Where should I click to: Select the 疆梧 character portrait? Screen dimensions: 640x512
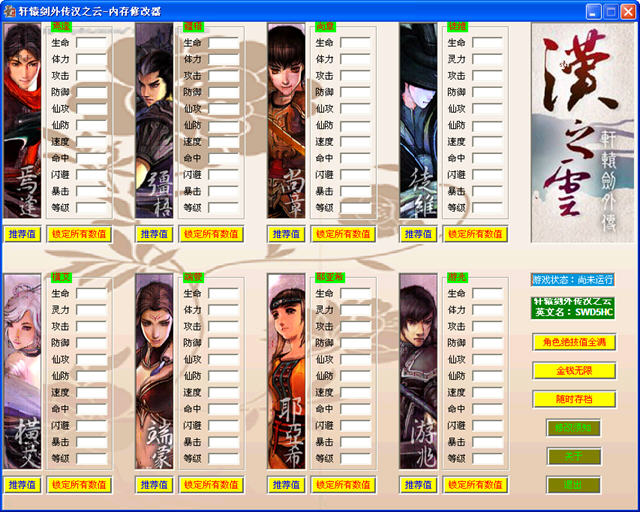tap(154, 121)
